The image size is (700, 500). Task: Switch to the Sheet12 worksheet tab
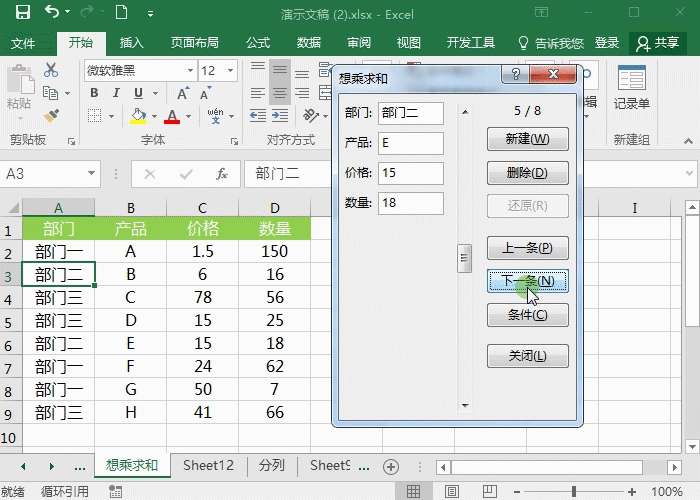(x=208, y=465)
